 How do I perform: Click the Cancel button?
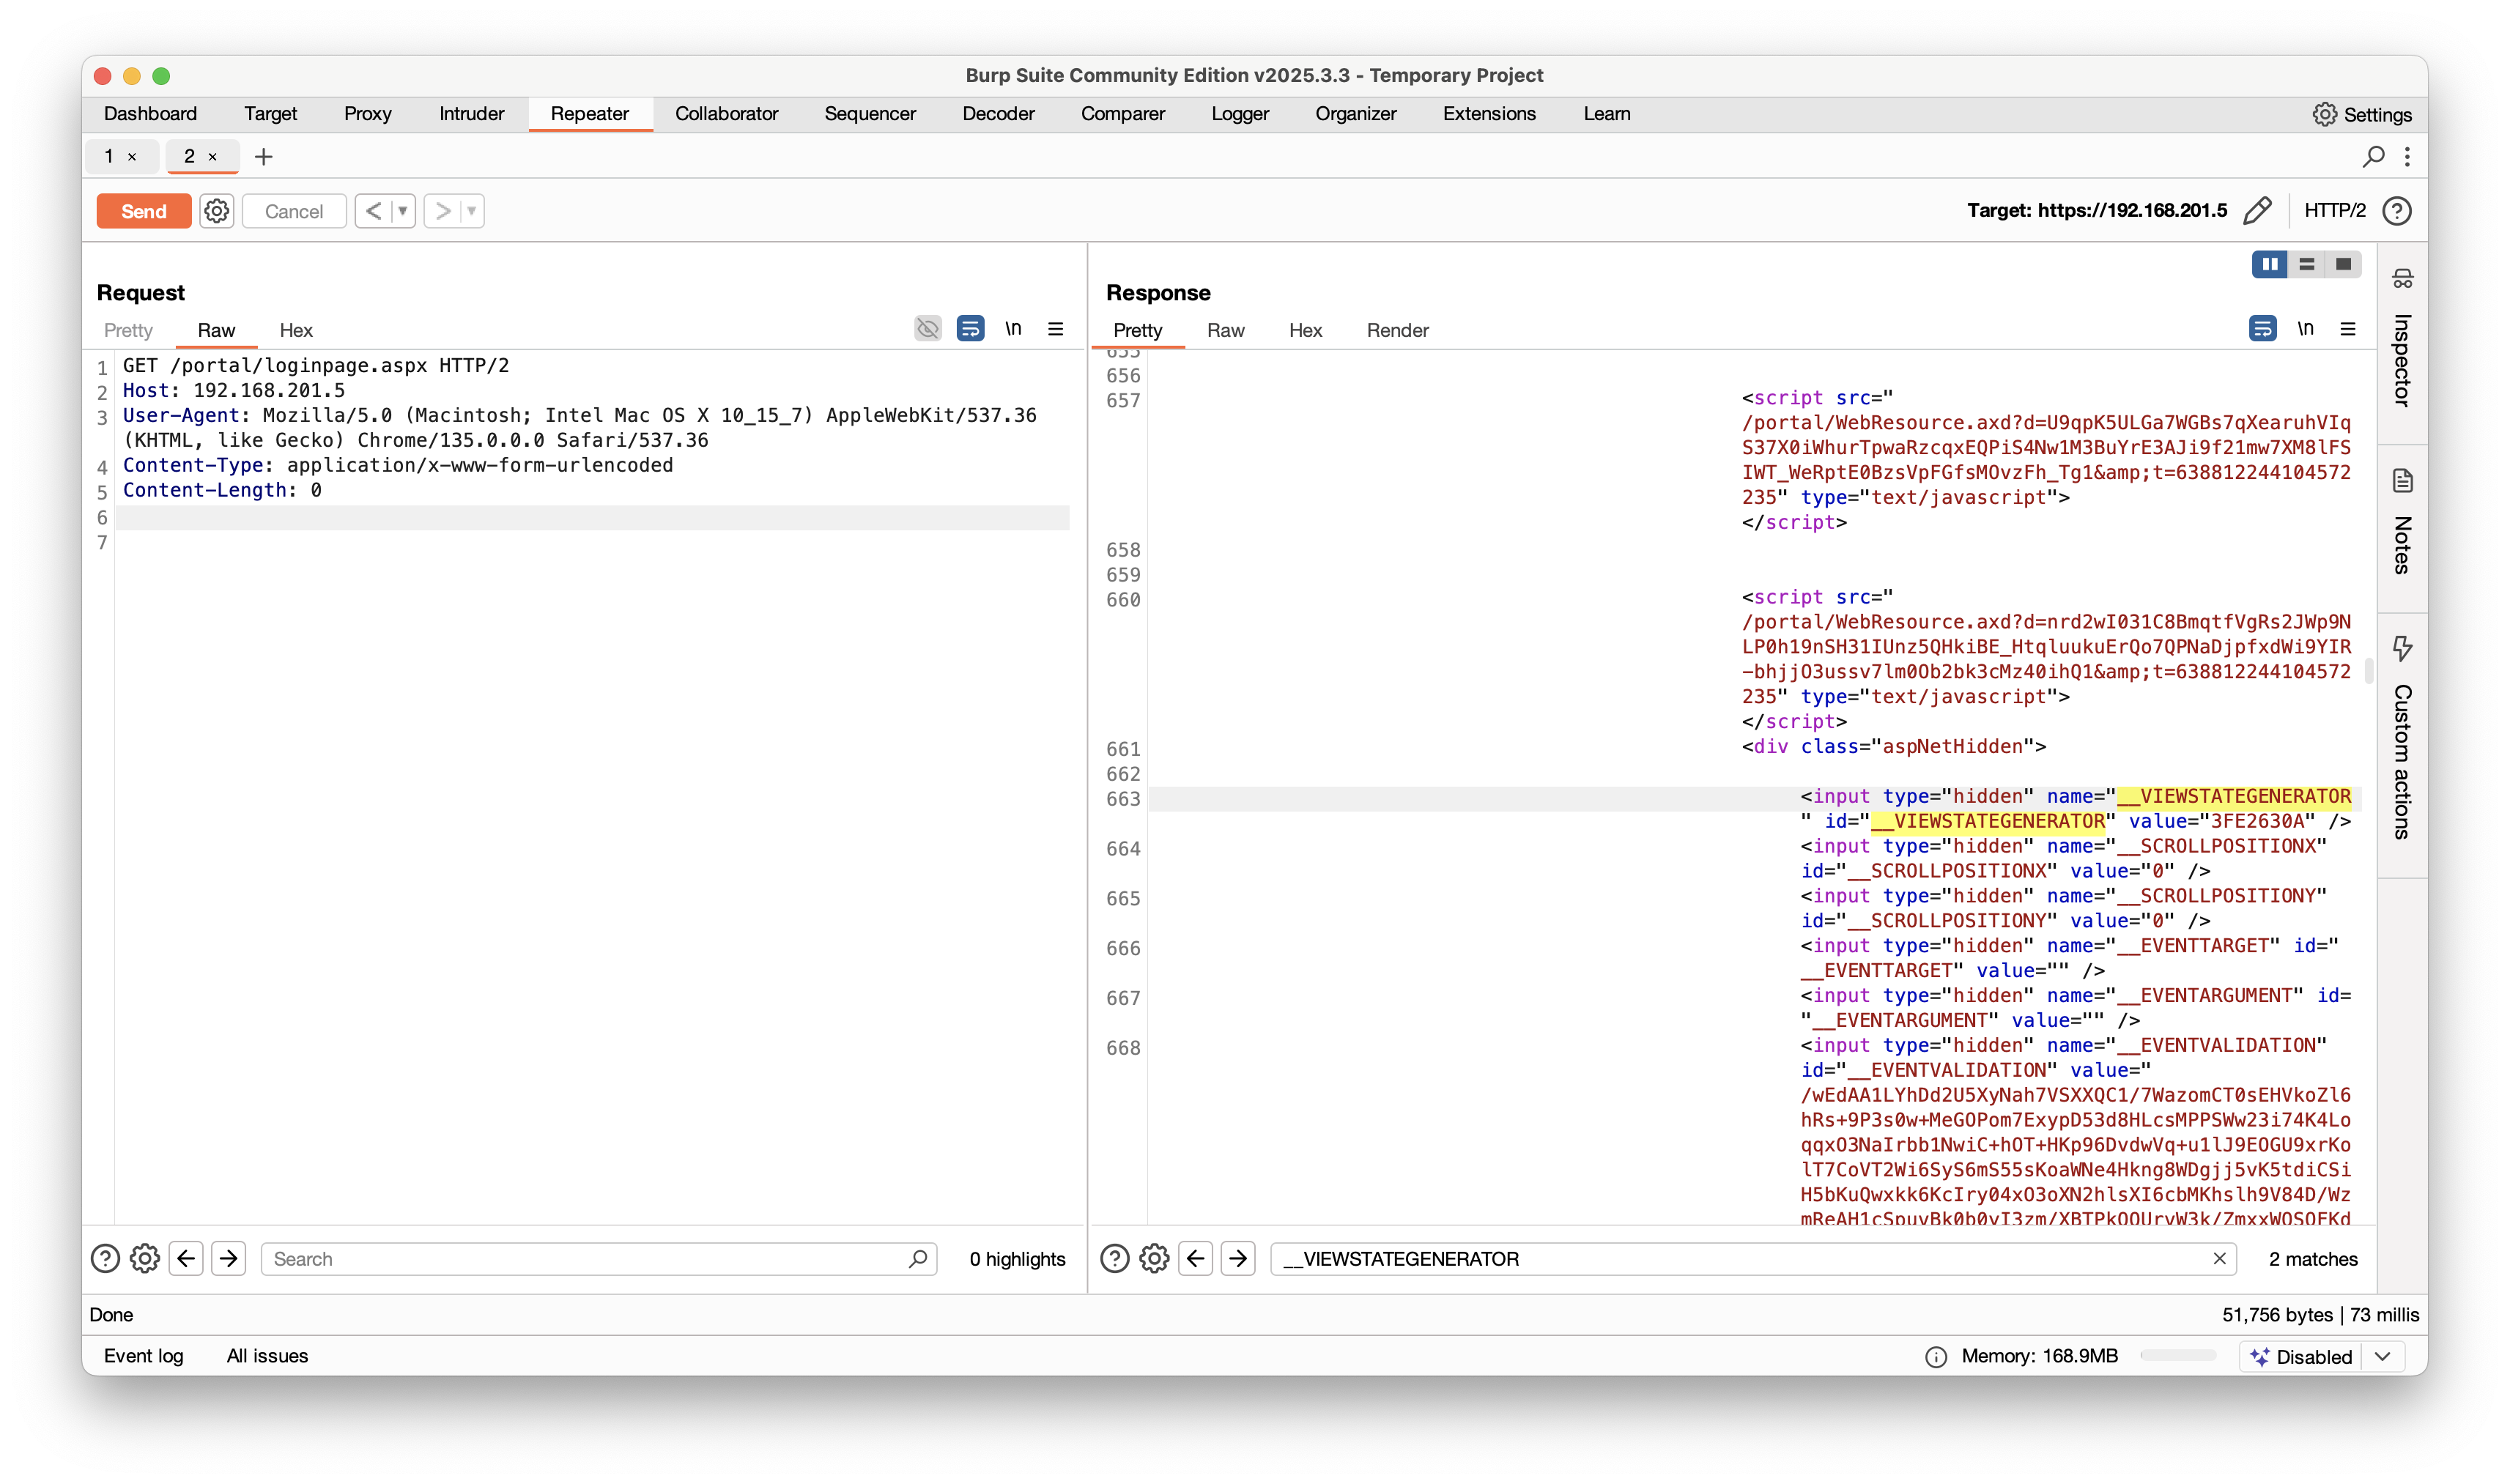[294, 211]
